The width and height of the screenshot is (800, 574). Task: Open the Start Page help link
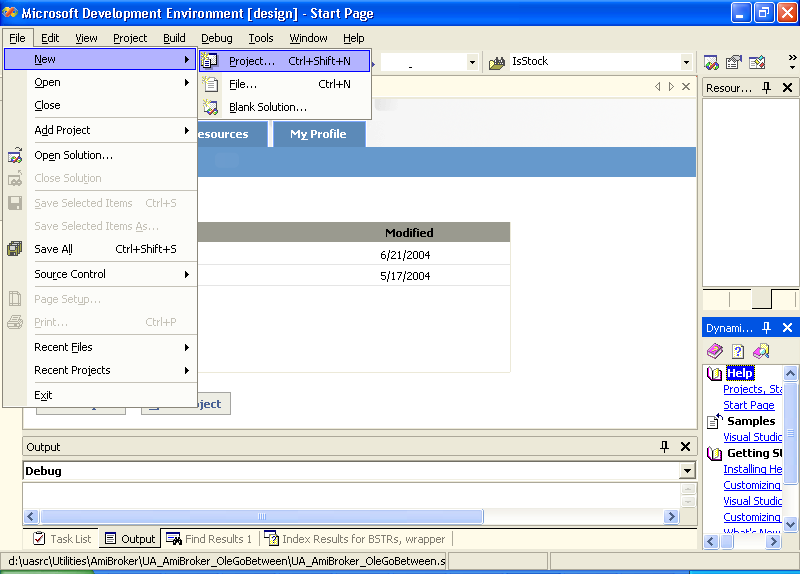(x=748, y=405)
